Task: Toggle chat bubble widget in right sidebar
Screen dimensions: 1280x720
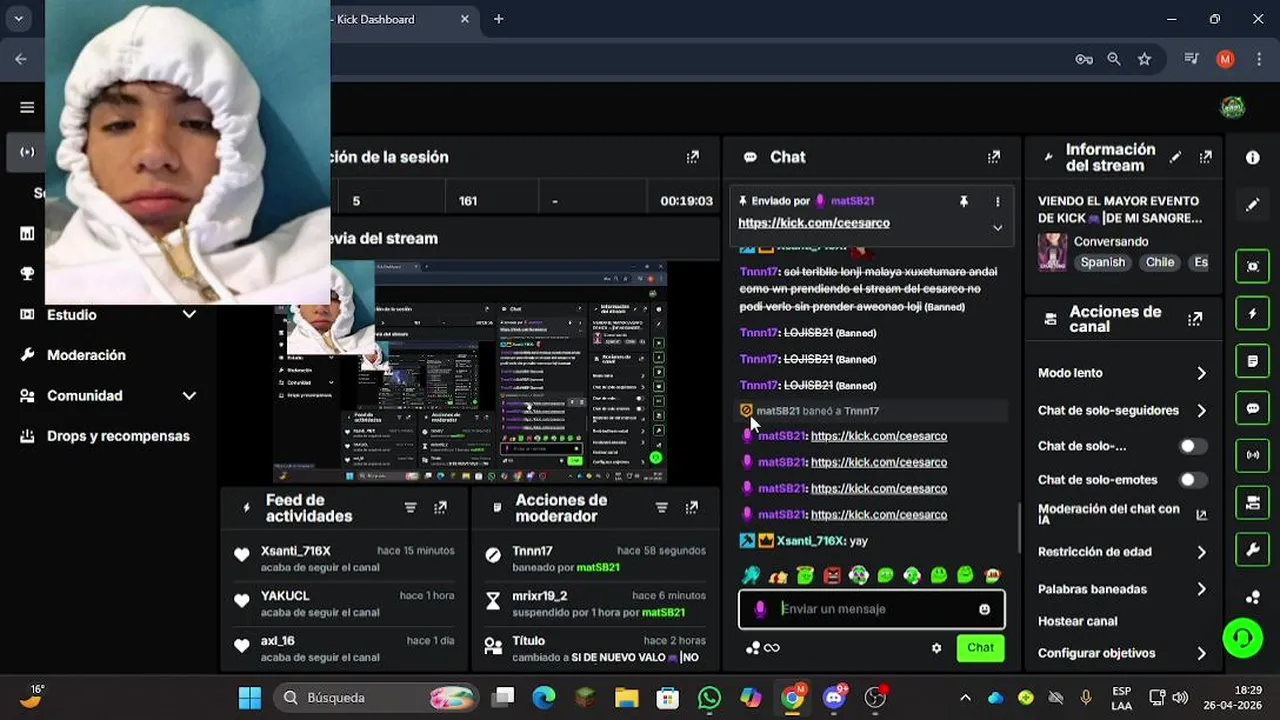Action: (1252, 408)
